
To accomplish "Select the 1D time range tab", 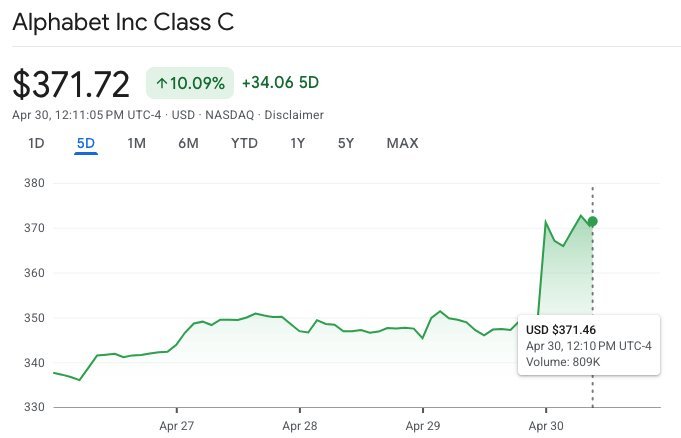I will pos(36,143).
